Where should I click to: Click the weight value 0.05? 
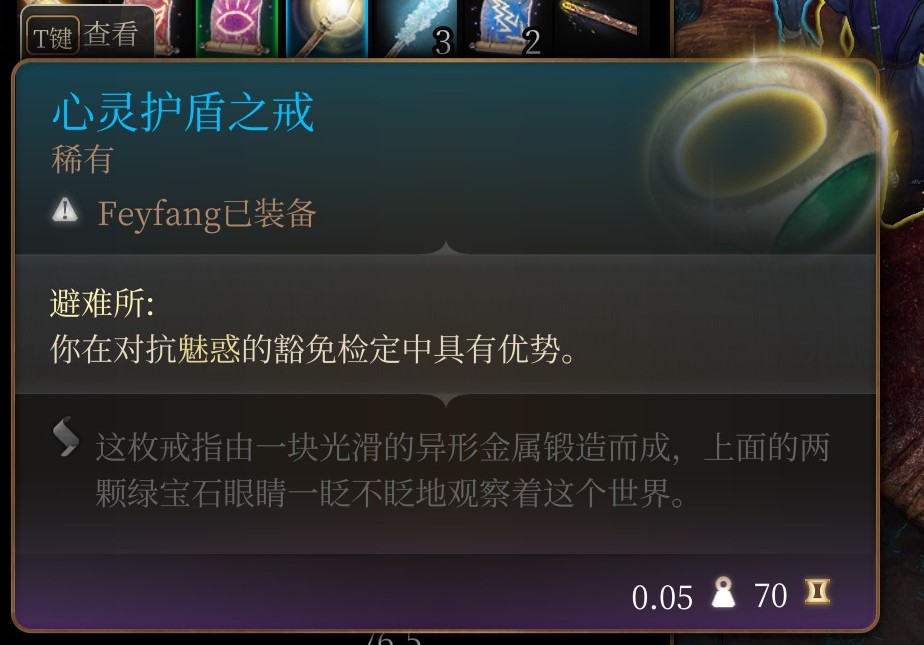tap(662, 597)
